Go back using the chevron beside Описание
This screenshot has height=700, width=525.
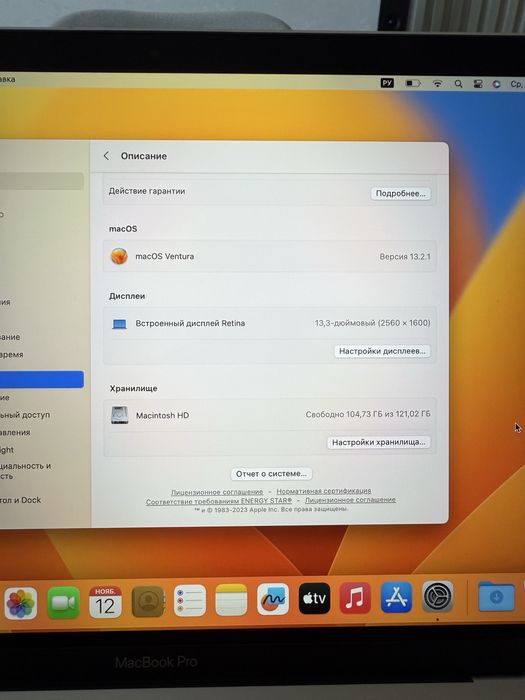click(x=106, y=156)
